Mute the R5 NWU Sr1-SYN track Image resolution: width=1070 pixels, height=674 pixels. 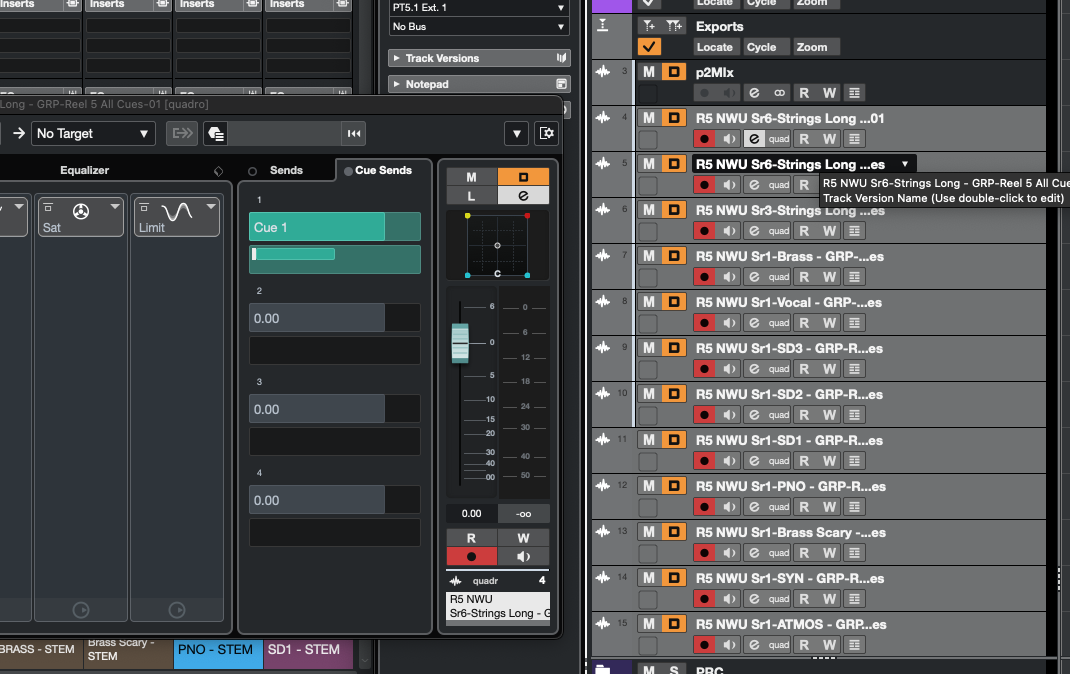(x=648, y=578)
